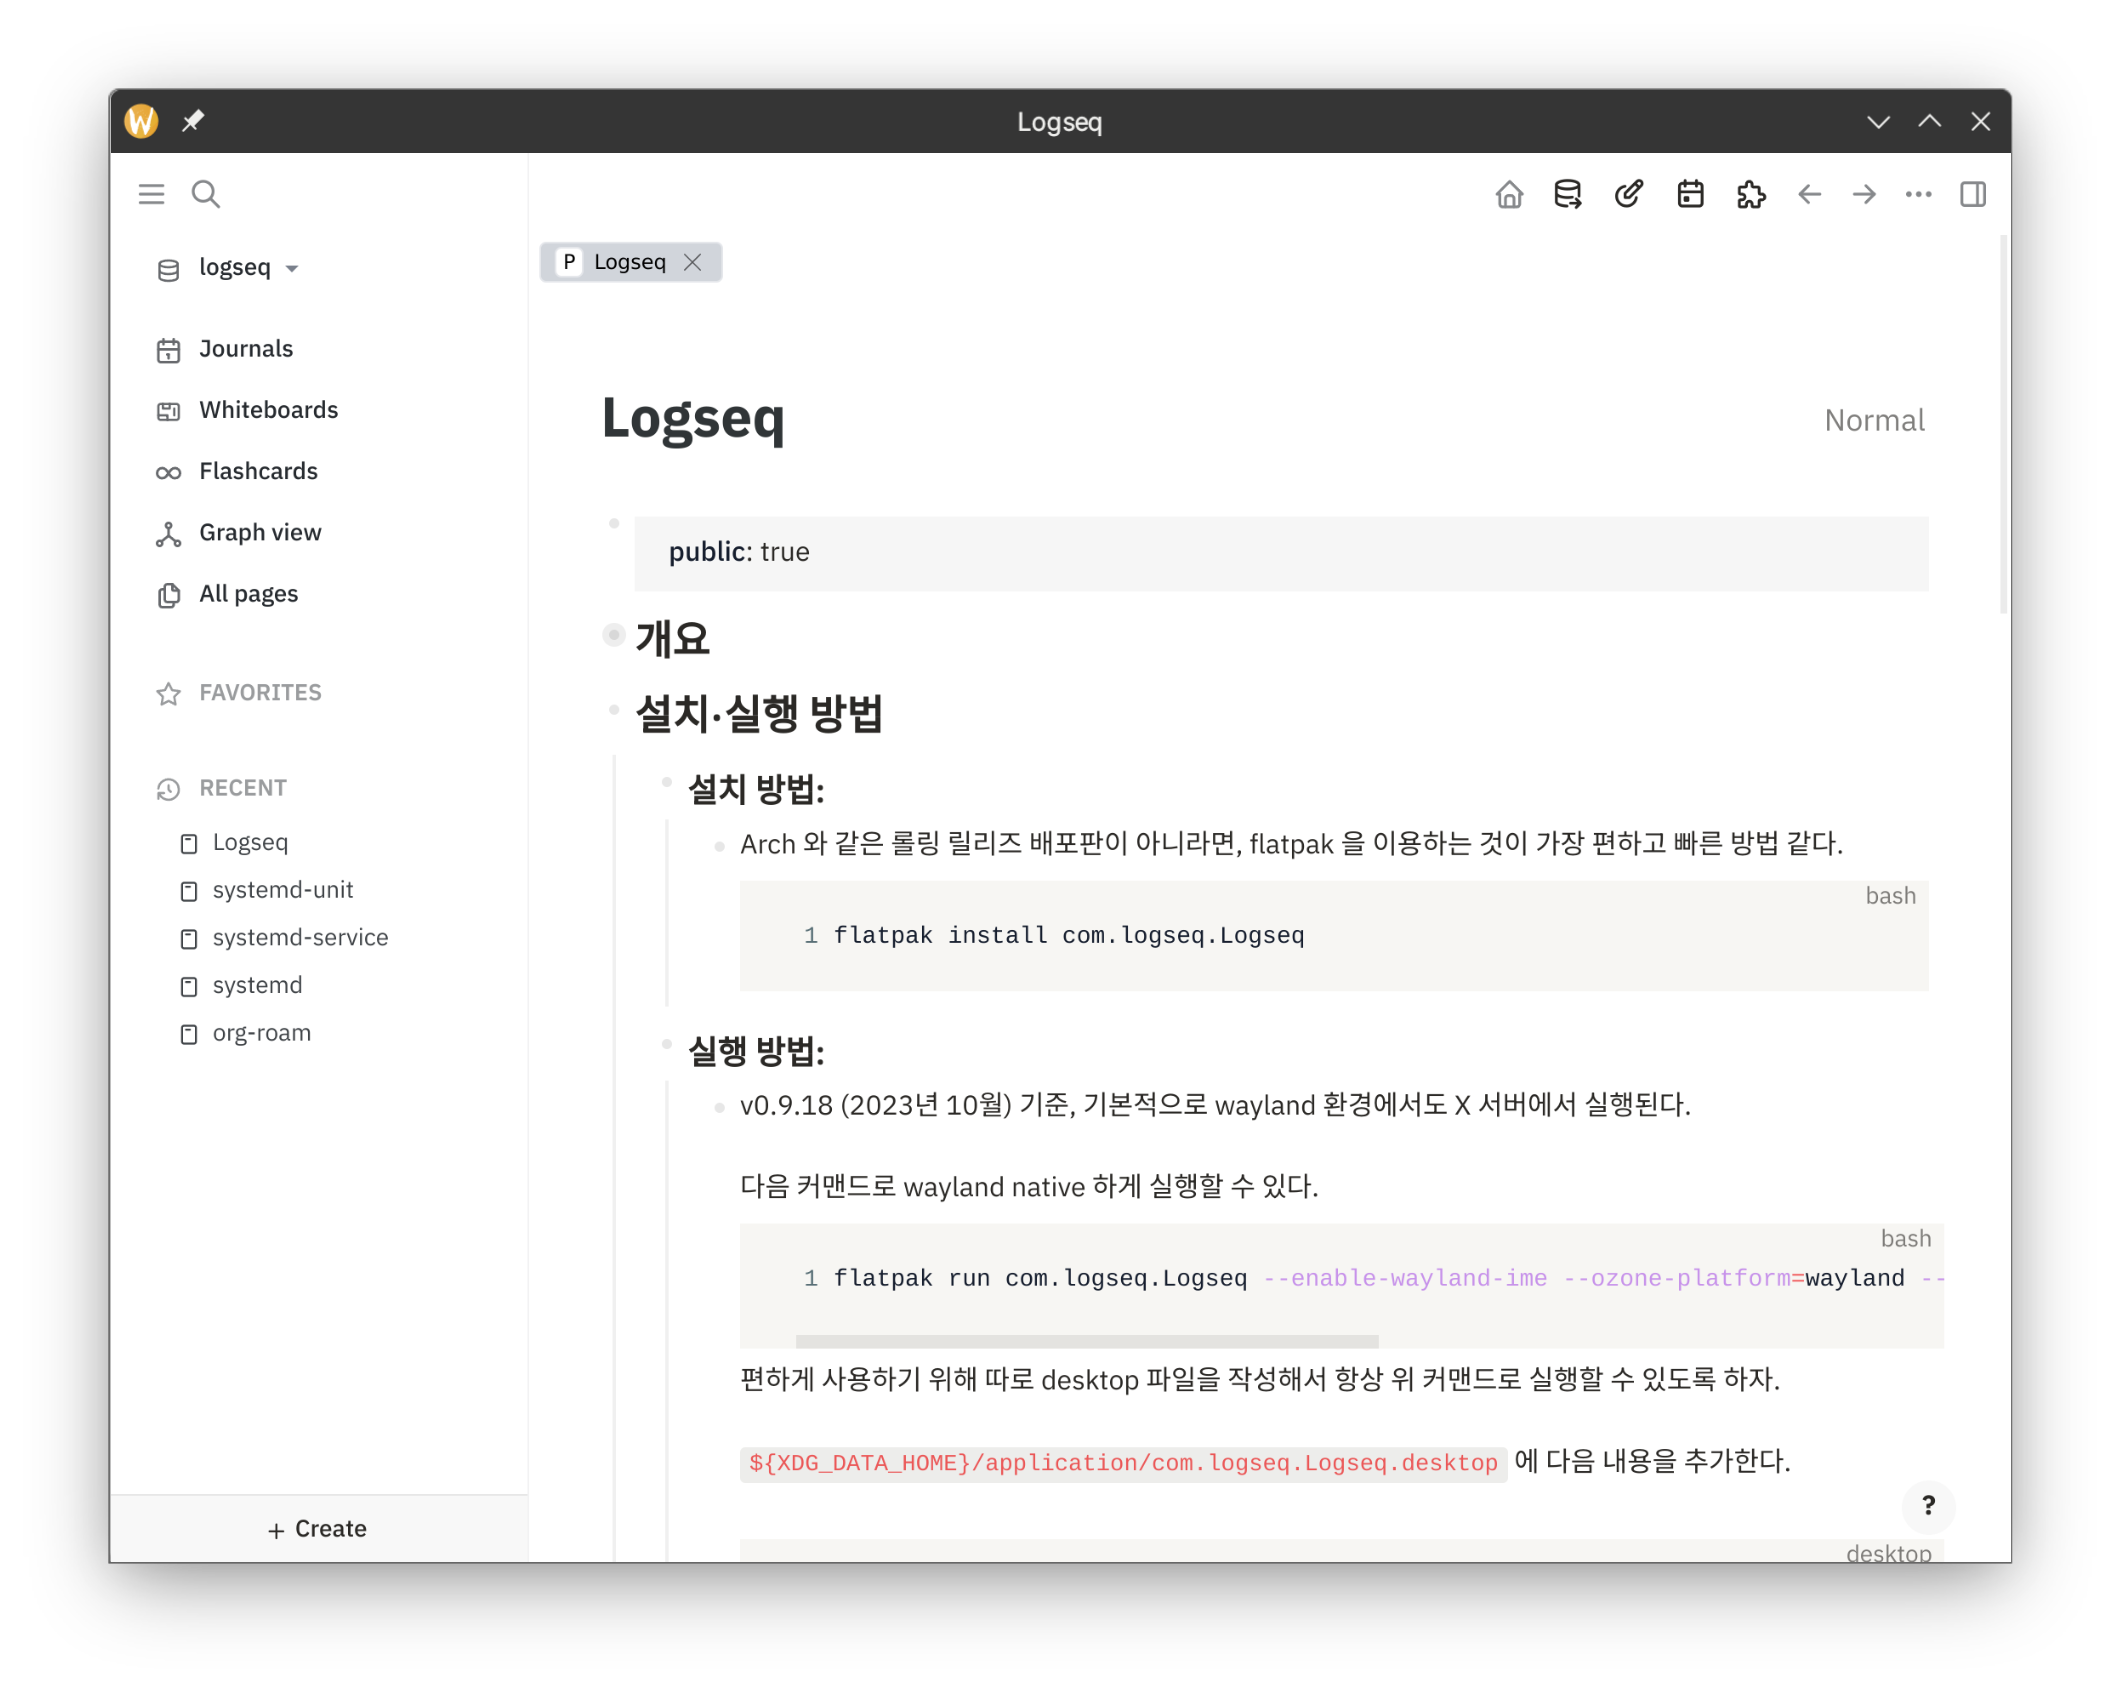Open the calendar icon in top toolbar
2120x1692 pixels.
click(1690, 194)
